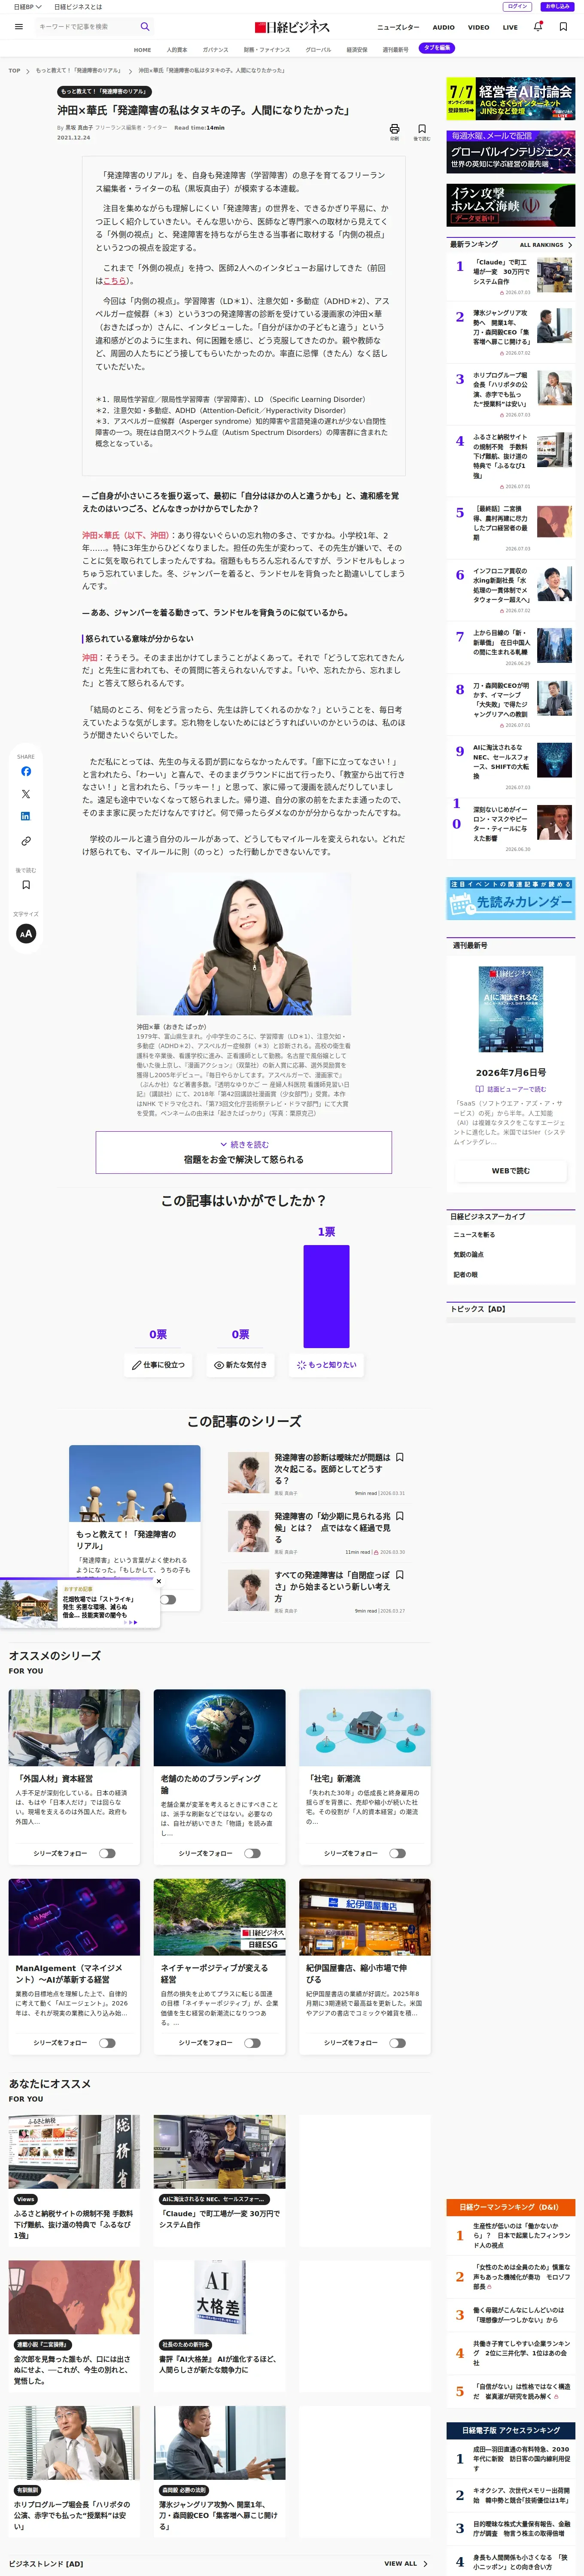The height and width of the screenshot is (2576, 584).
Task: Open 記者の眼 in the archive list
Action: pos(465,1275)
